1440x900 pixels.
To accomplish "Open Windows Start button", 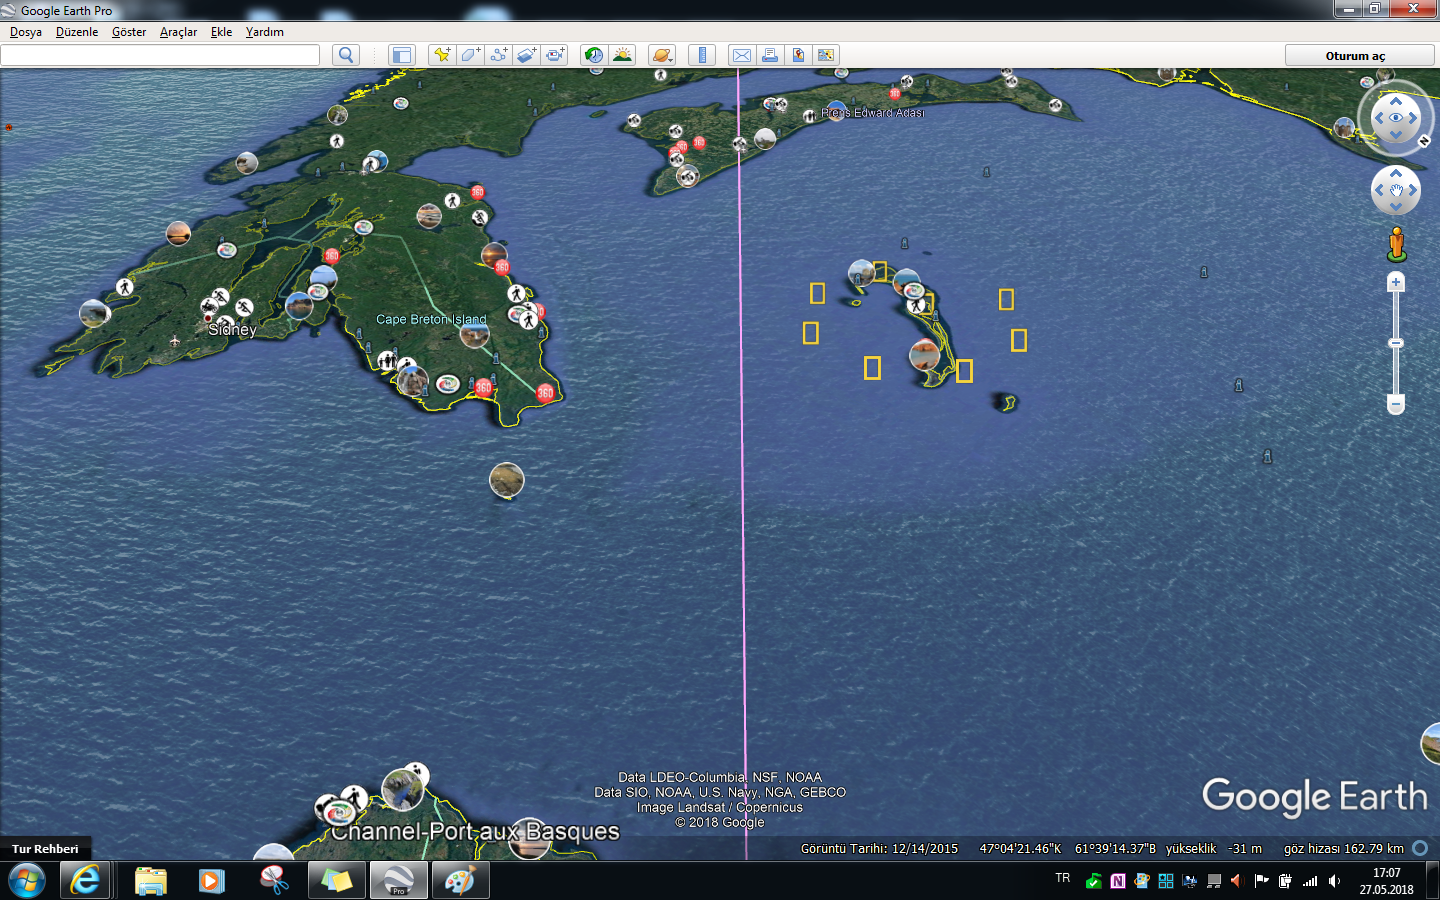I will [x=27, y=881].
